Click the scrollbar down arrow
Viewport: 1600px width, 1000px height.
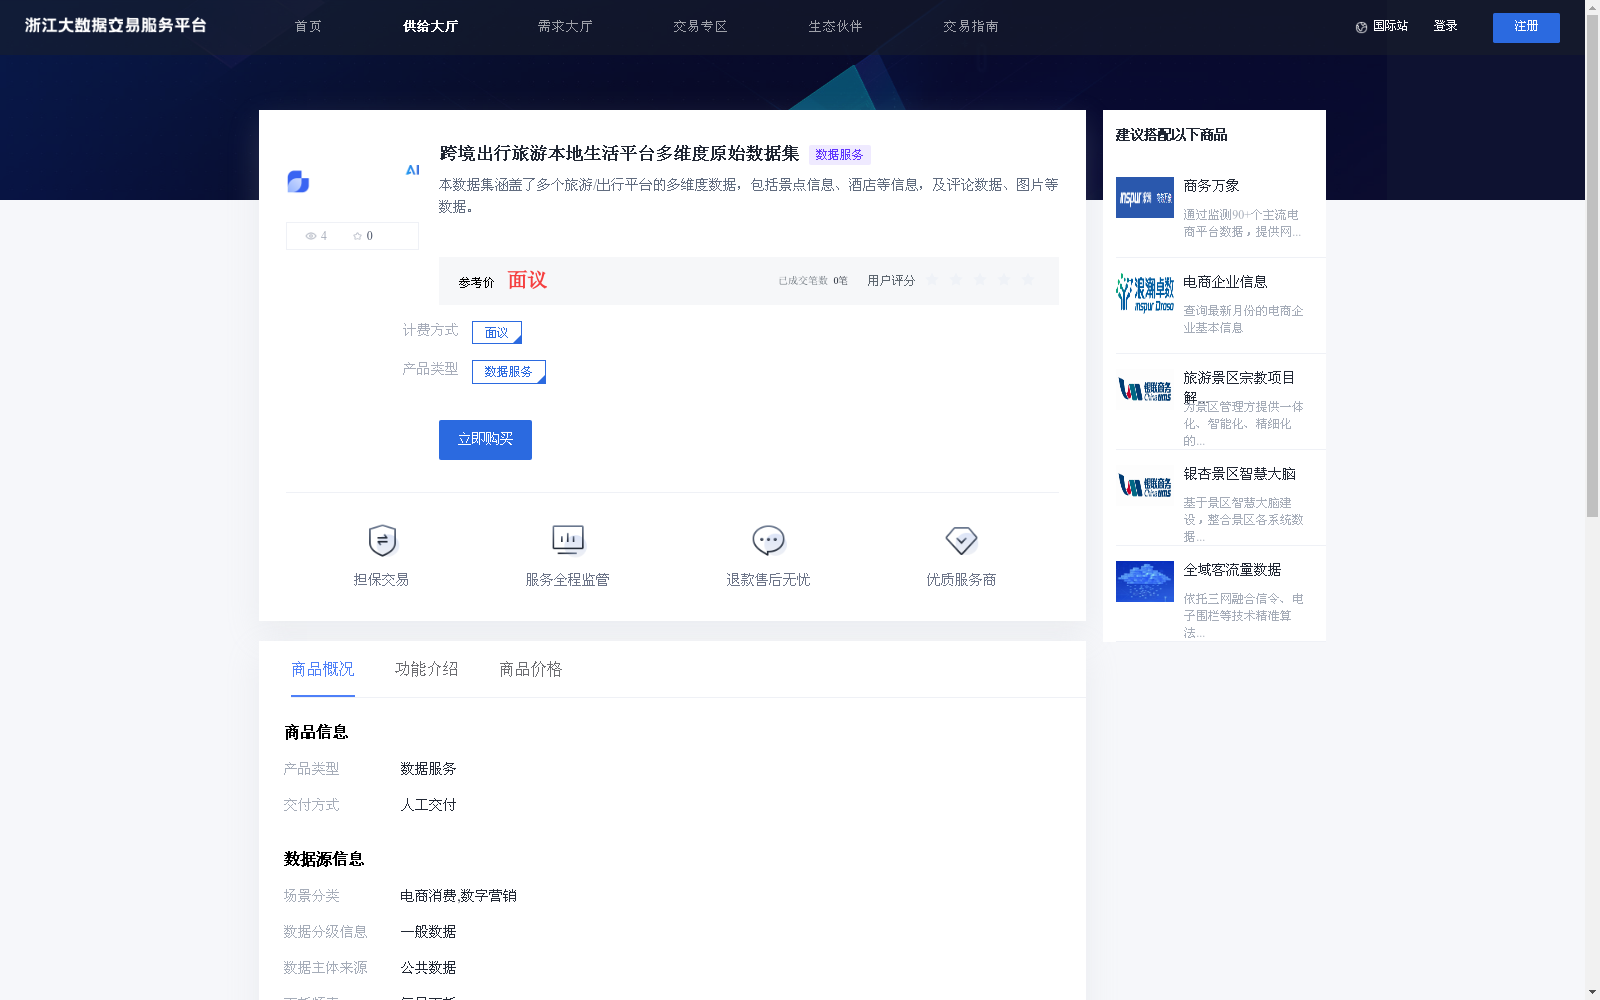point(1592,993)
